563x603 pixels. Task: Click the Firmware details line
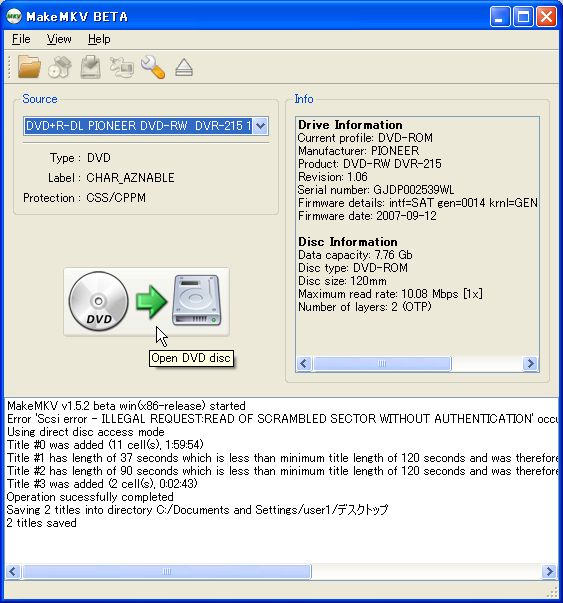tap(418, 203)
